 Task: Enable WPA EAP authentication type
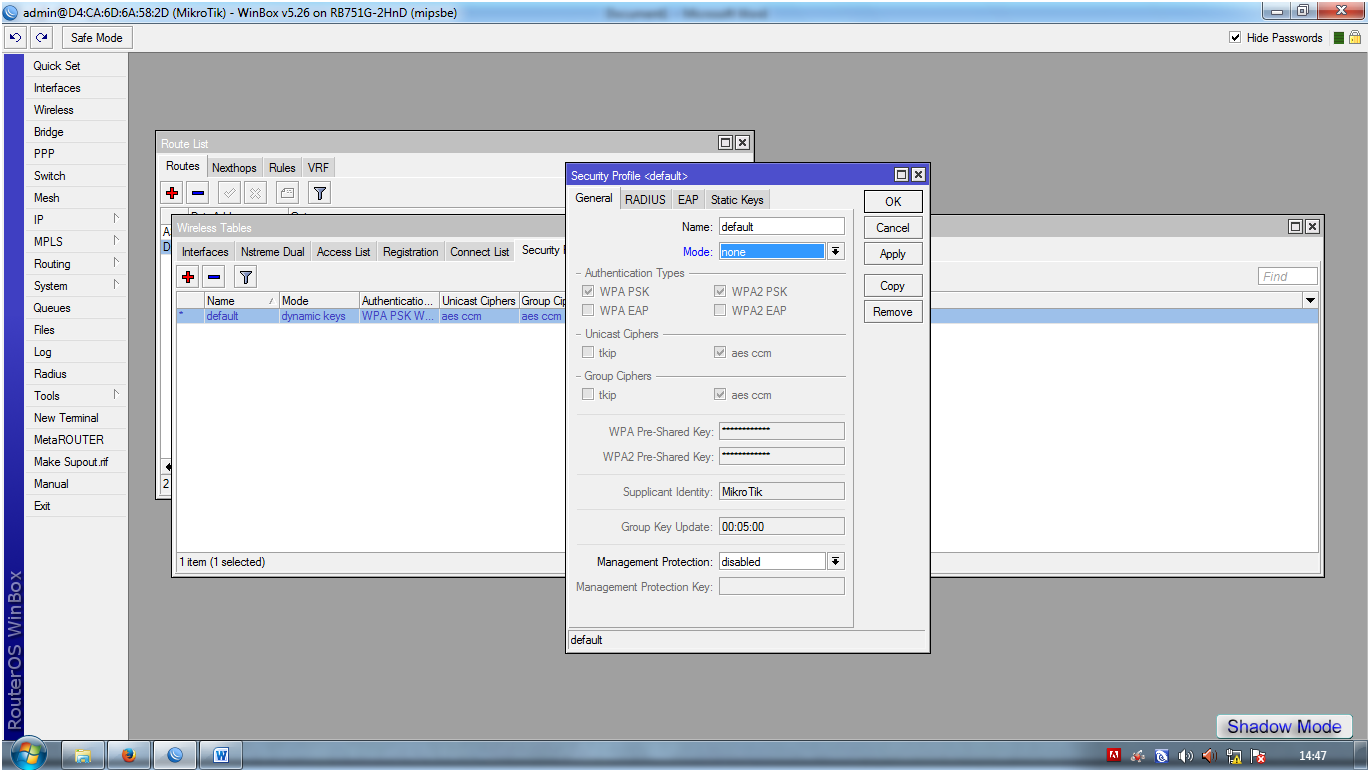589,310
